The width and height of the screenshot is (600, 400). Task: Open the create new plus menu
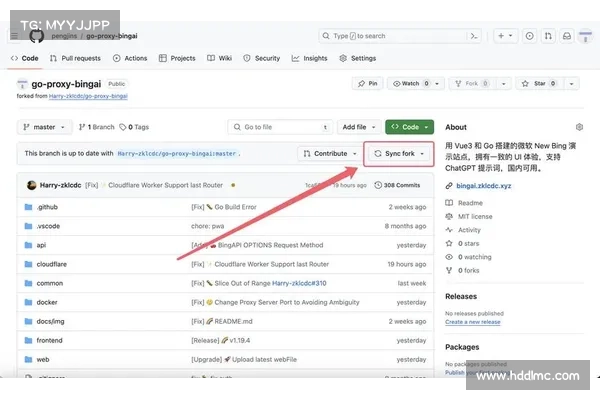click(505, 36)
